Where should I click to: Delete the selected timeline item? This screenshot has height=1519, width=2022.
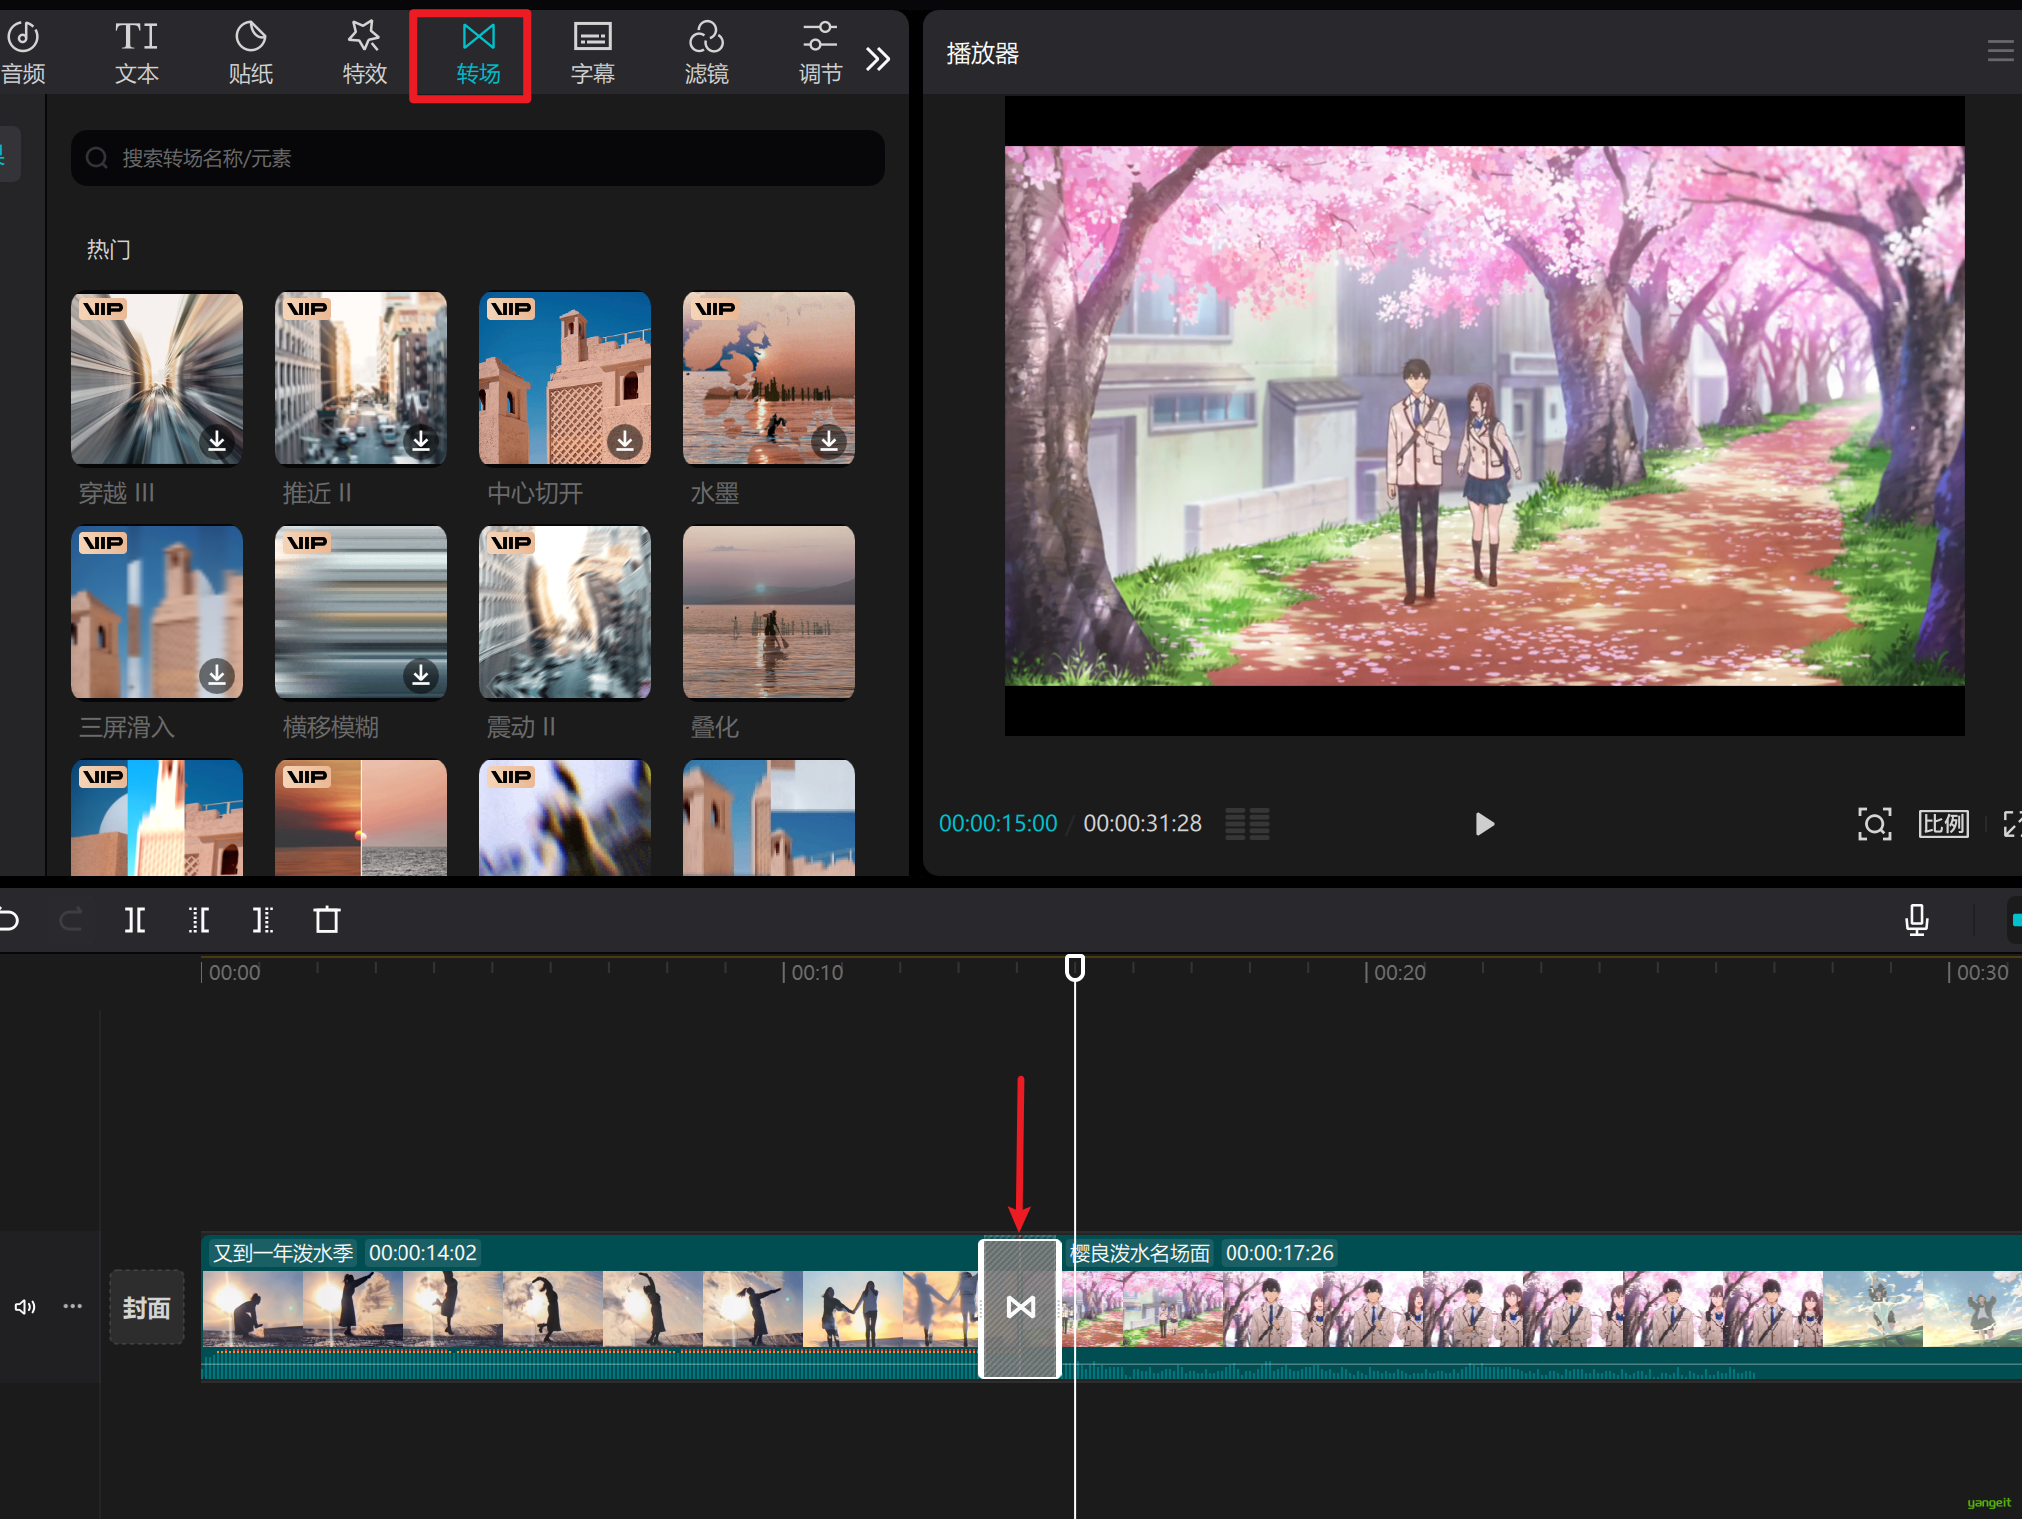coord(327,919)
